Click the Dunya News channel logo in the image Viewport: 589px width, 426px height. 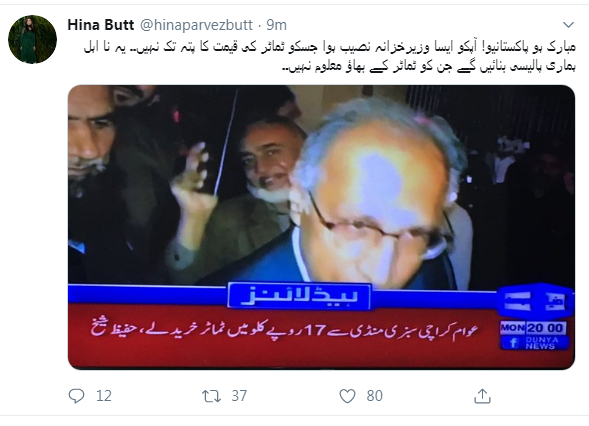point(535,303)
